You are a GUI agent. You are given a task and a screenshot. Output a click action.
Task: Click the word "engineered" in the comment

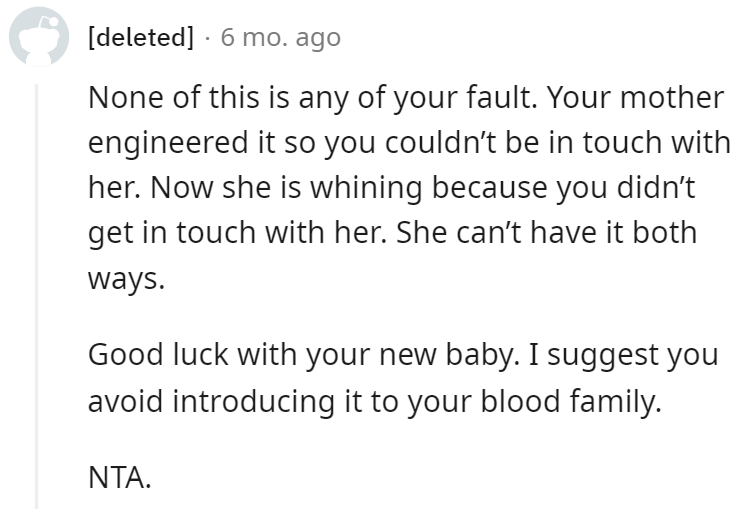click(x=166, y=143)
